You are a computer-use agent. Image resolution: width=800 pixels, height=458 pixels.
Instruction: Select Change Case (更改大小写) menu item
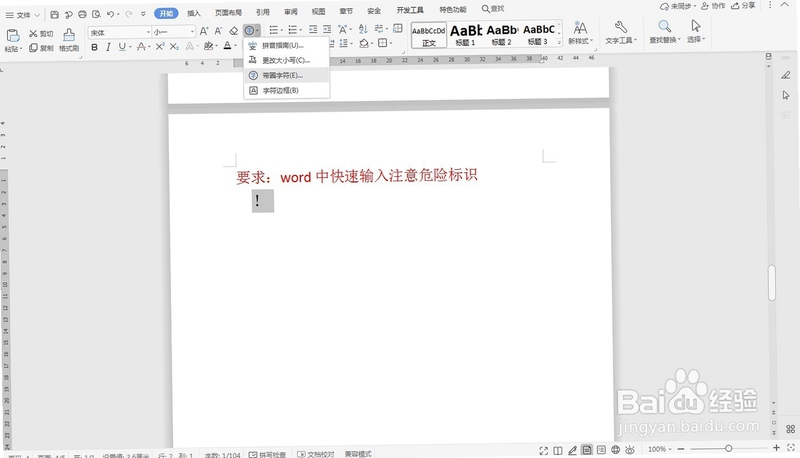(x=287, y=60)
